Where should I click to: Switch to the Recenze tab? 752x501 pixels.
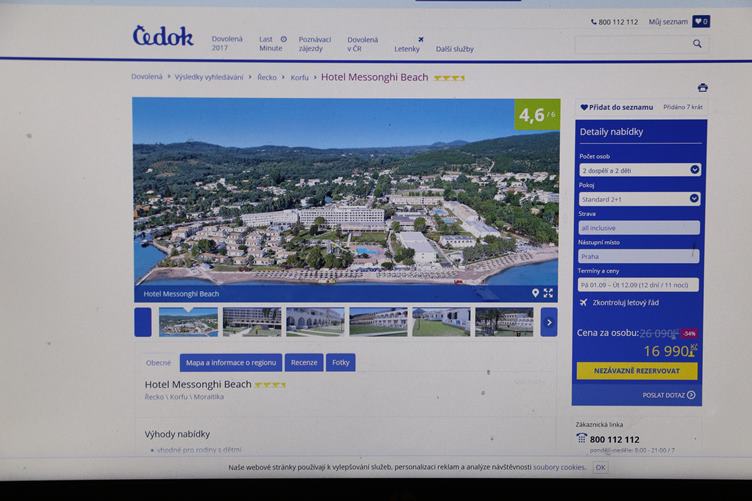tap(304, 362)
